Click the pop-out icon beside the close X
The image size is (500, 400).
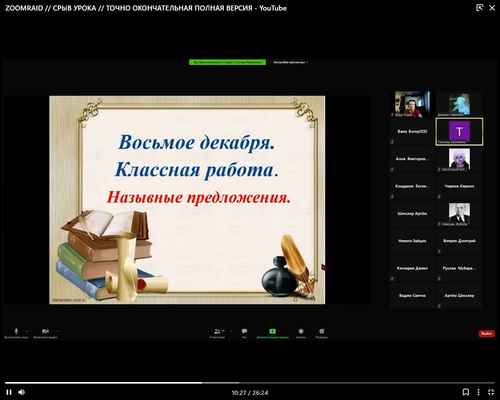pyautogui.click(x=479, y=8)
